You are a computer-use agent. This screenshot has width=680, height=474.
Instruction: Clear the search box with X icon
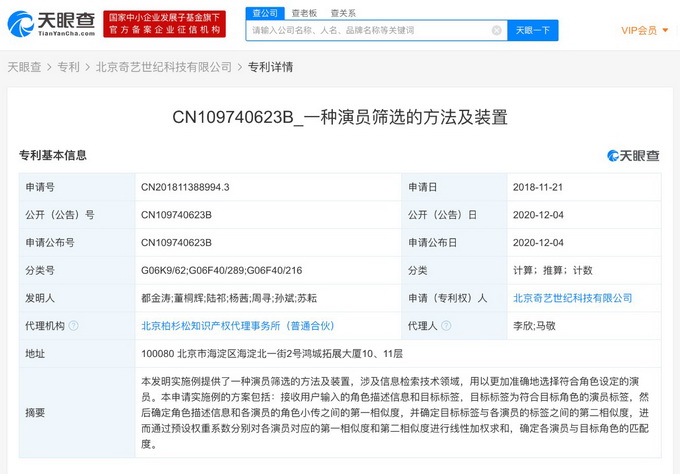coord(497,31)
